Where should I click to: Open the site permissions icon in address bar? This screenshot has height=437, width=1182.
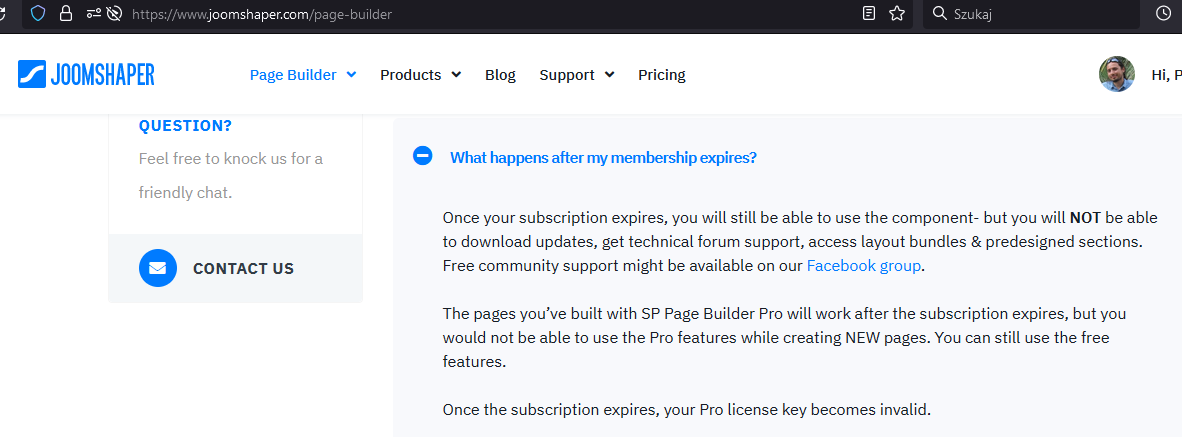[92, 14]
